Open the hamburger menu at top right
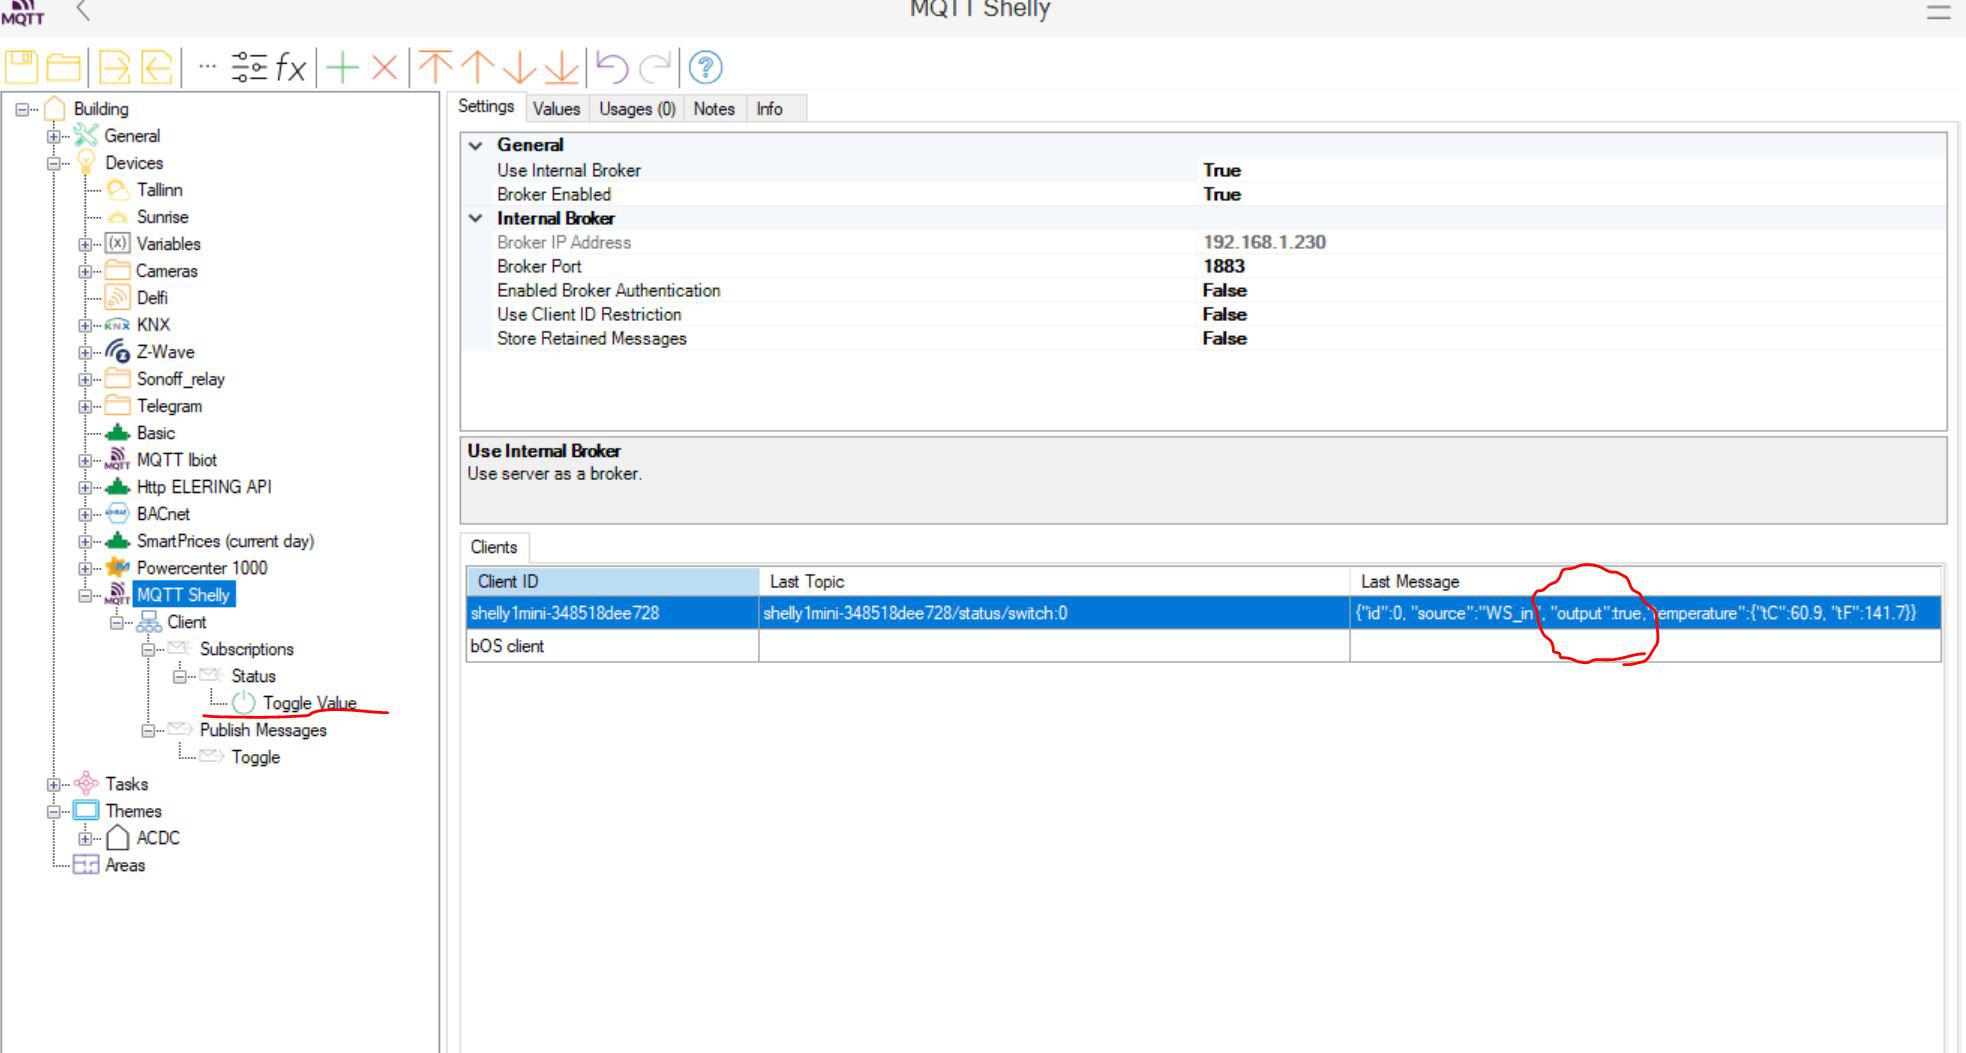This screenshot has height=1053, width=1966. (1938, 12)
